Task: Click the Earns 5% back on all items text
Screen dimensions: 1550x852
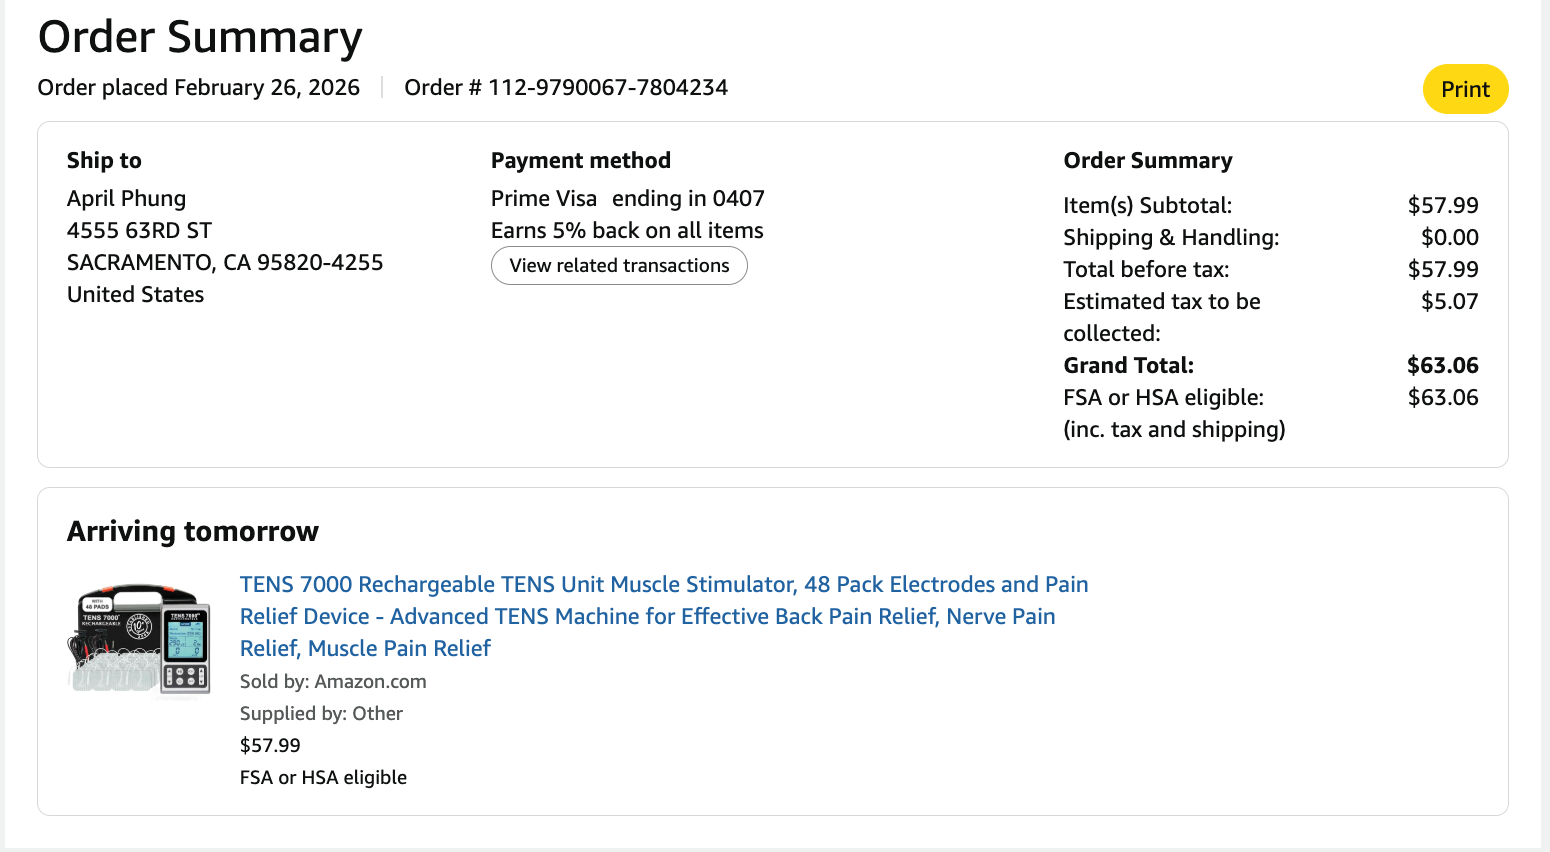Action: (x=627, y=231)
